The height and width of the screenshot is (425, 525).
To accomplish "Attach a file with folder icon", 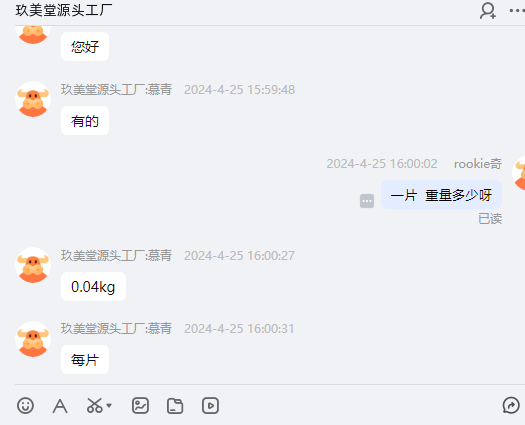I will tap(175, 406).
